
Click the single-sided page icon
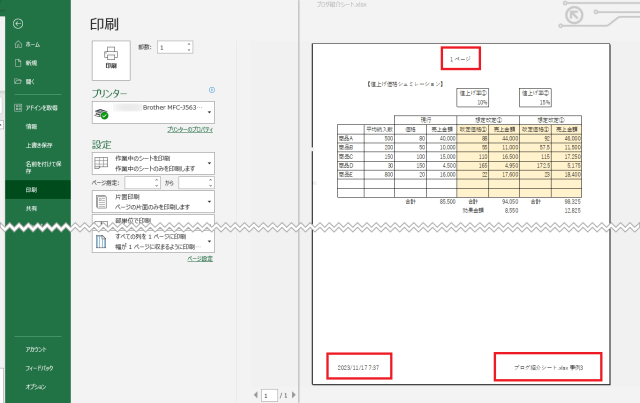pos(101,201)
